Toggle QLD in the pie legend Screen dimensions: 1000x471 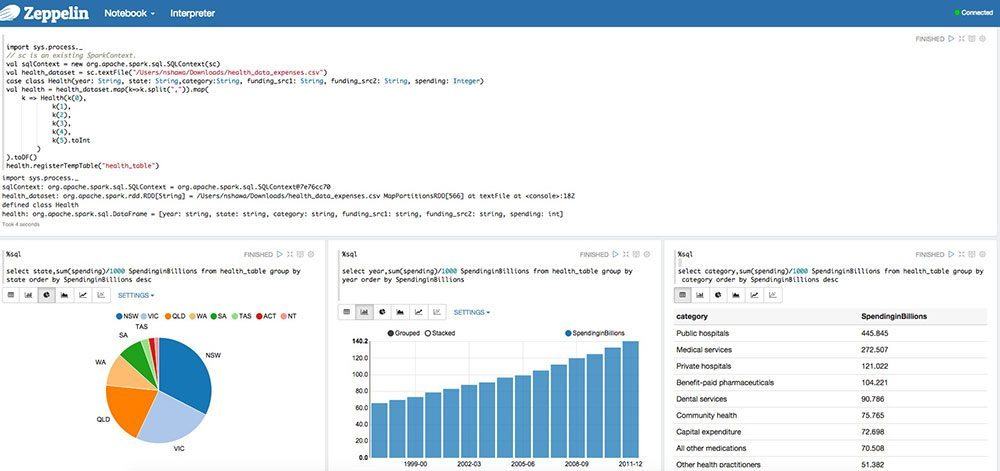[174, 316]
